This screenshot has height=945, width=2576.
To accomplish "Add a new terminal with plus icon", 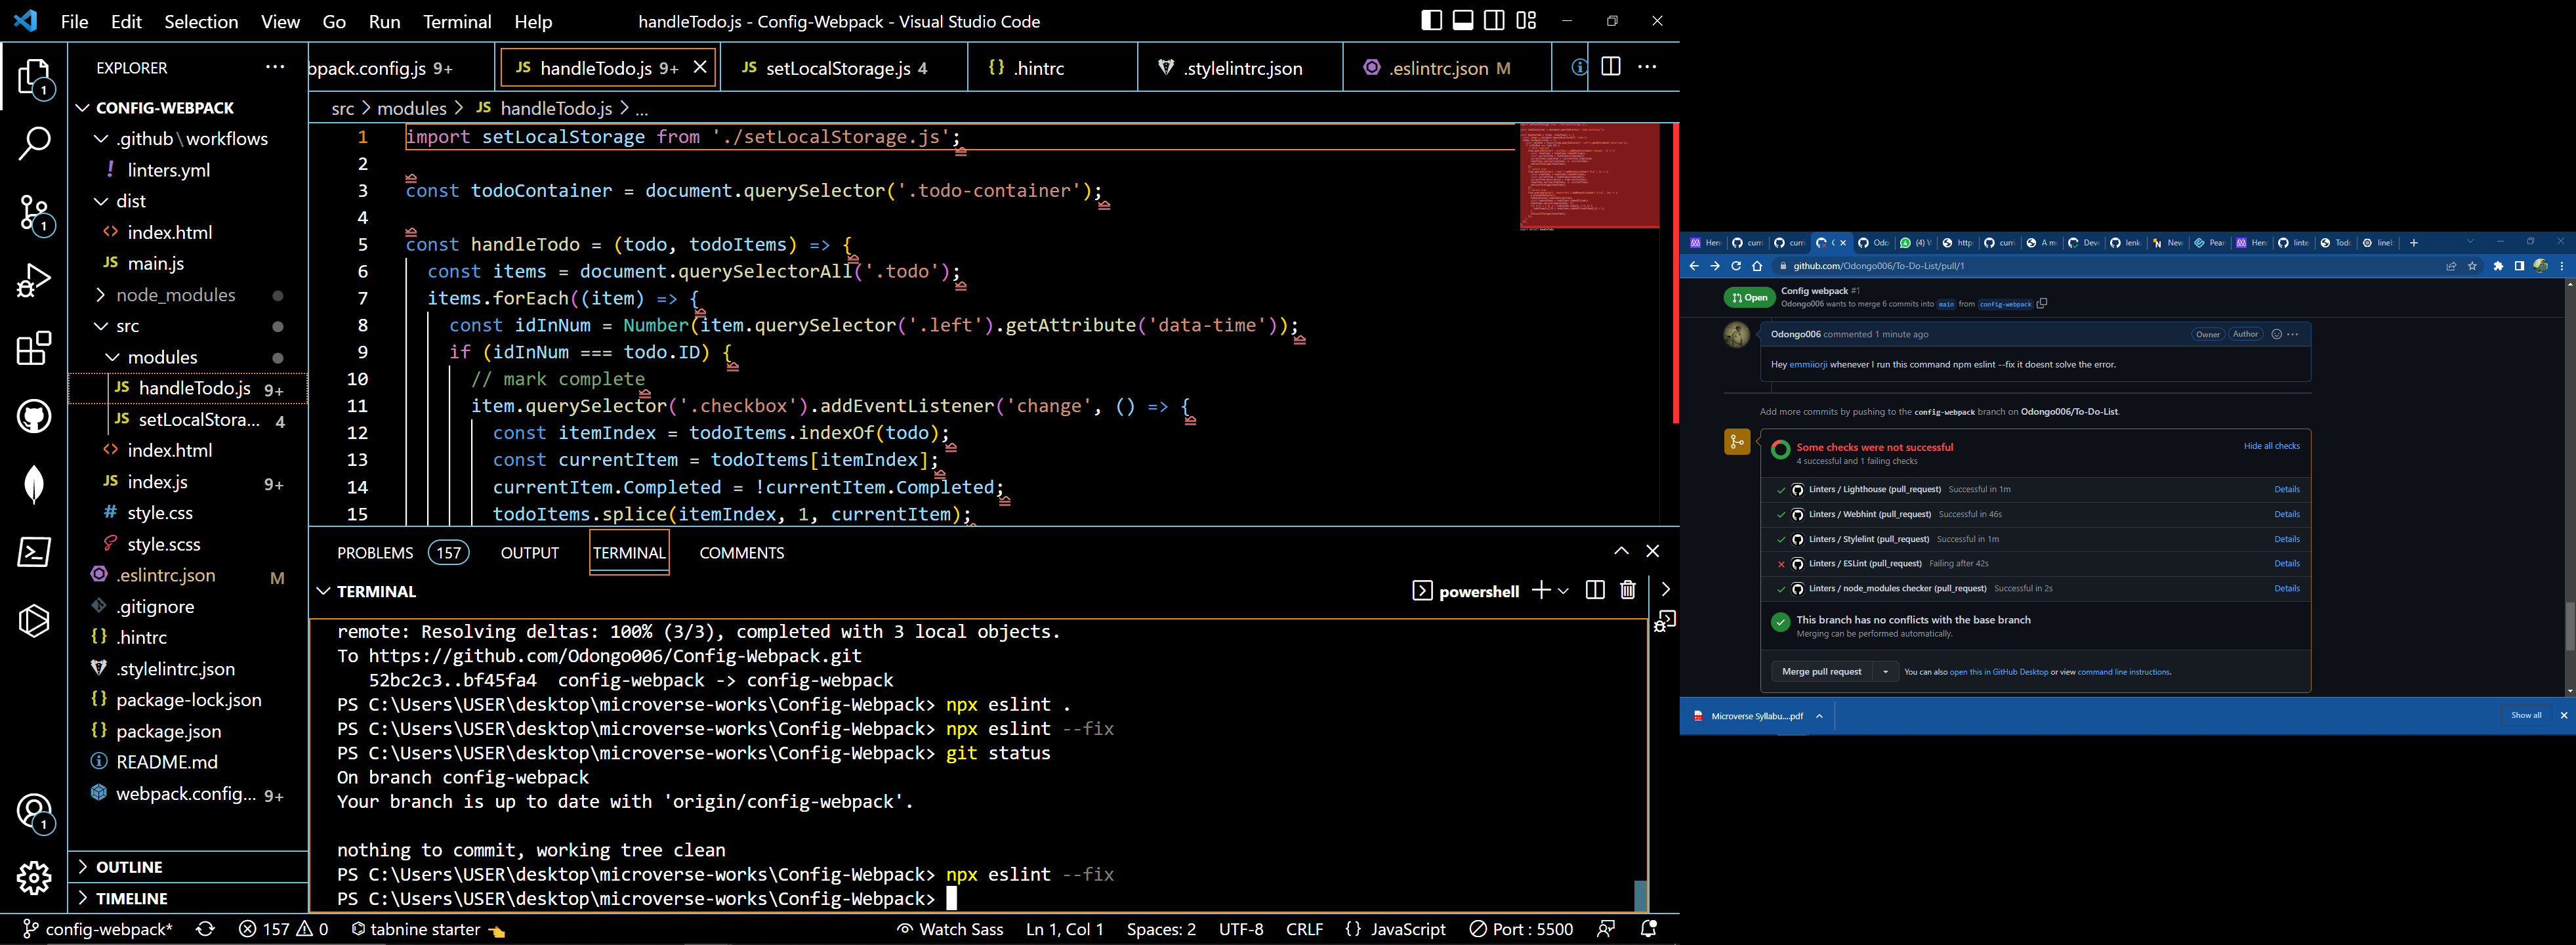I will (1541, 590).
